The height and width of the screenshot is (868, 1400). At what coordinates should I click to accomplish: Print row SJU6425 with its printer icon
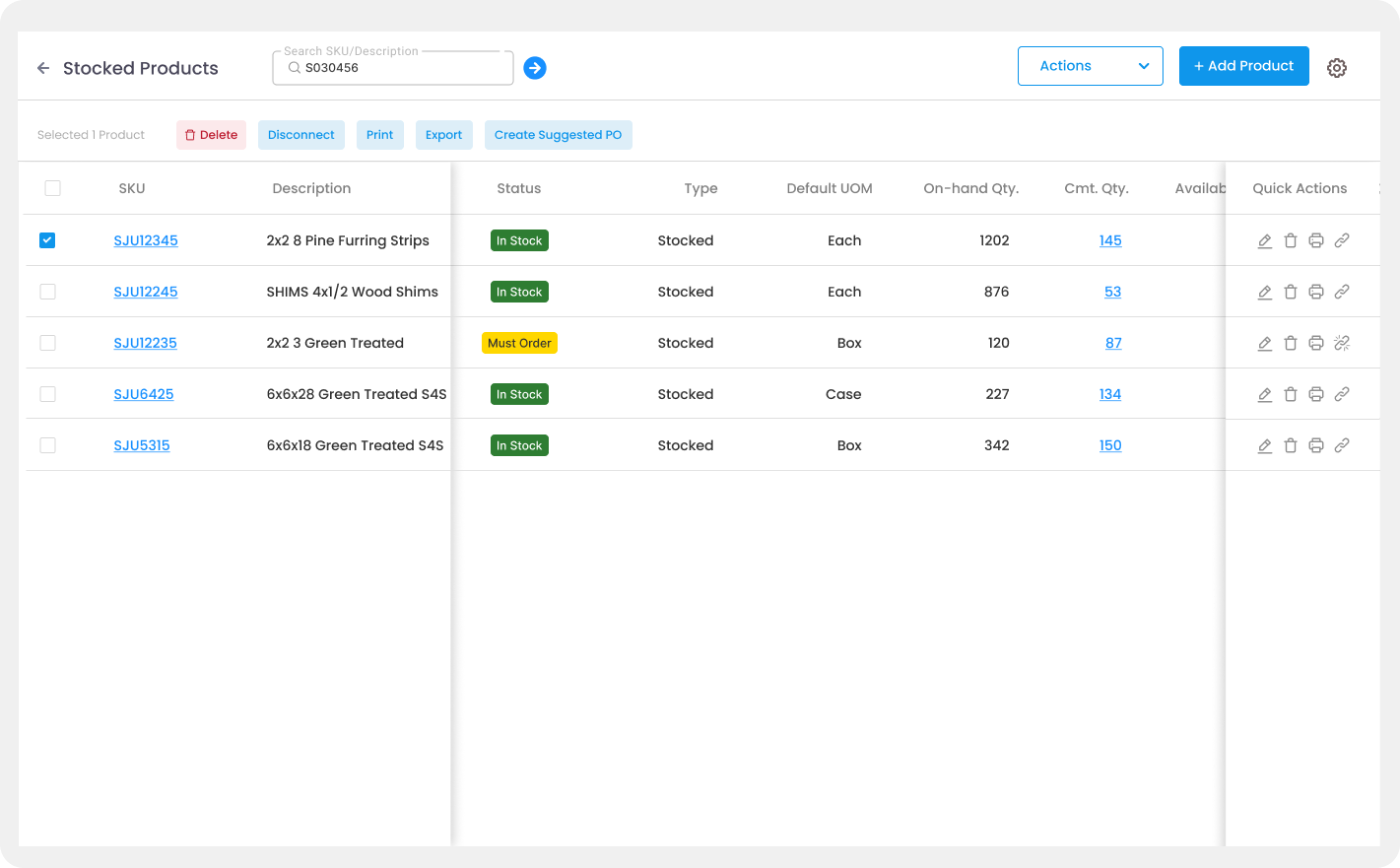(1316, 394)
